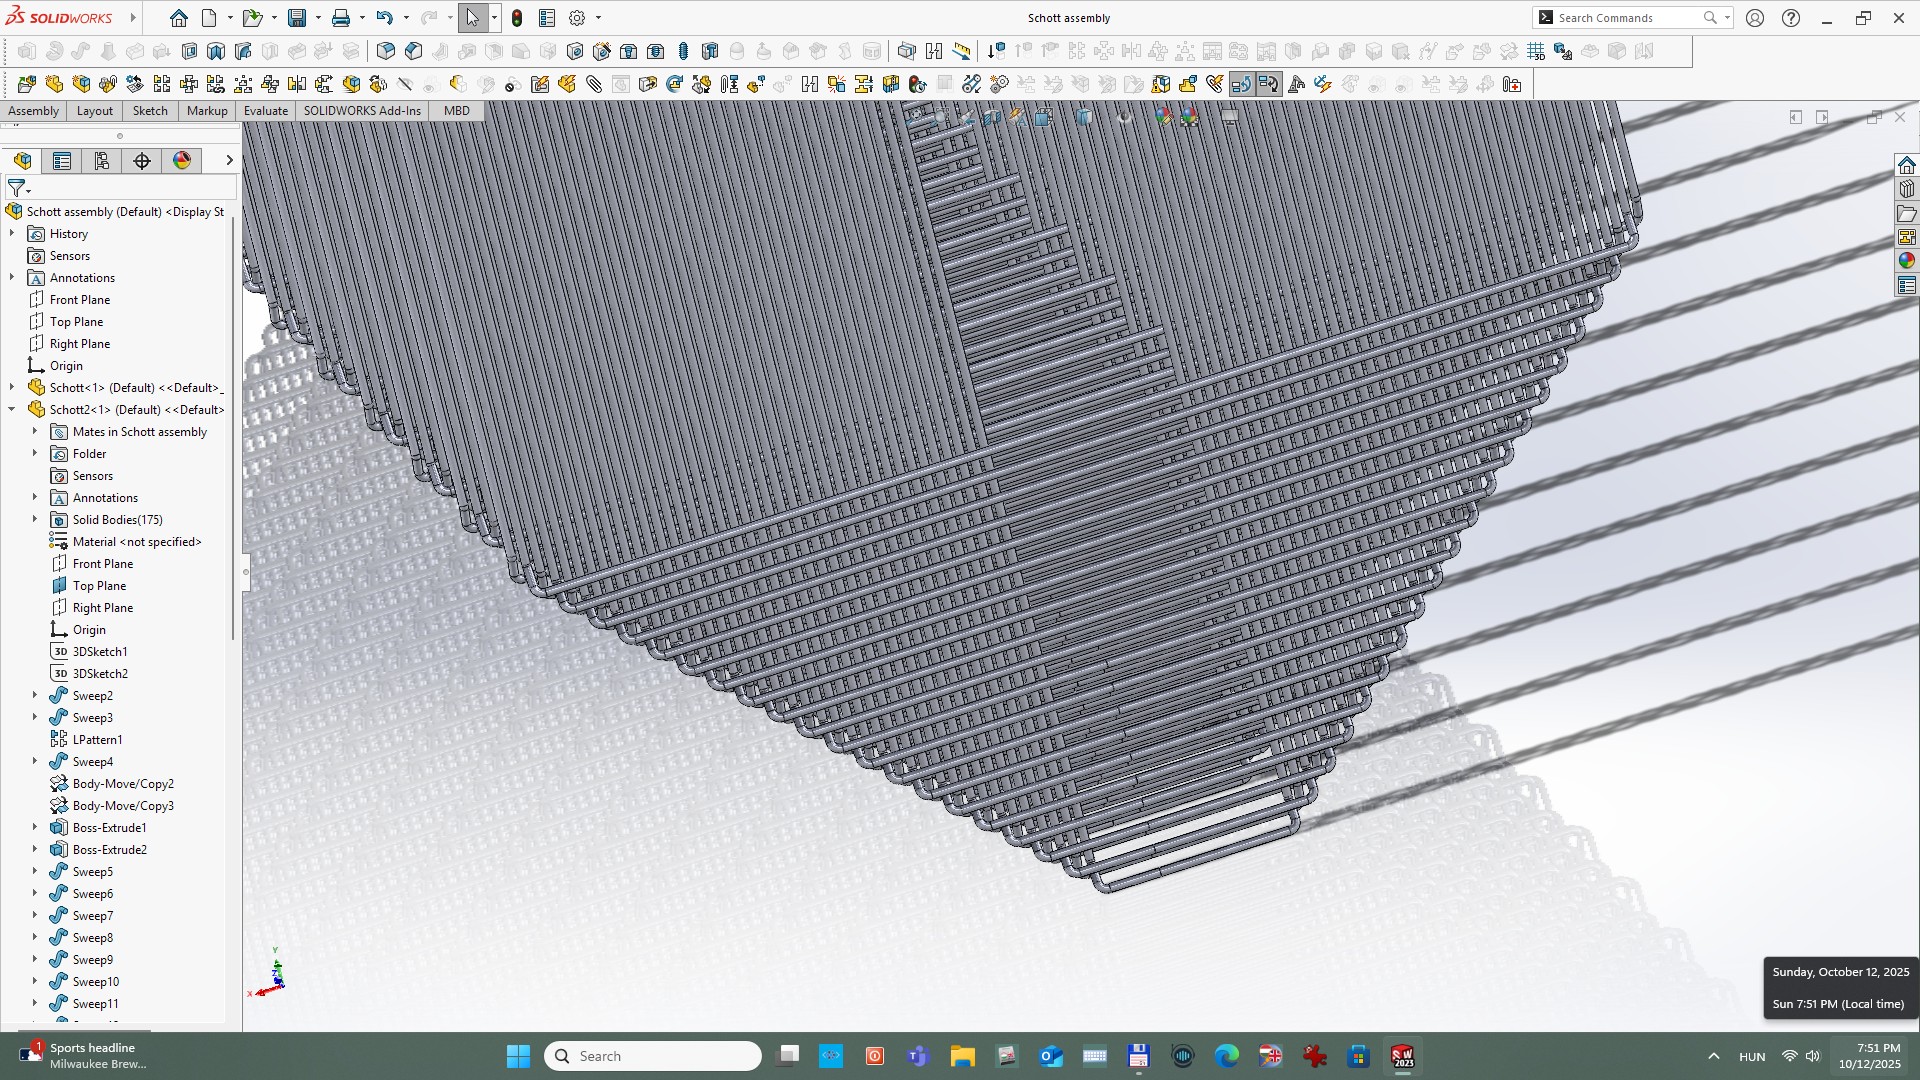Open the Appearances color ball in the task pane
This screenshot has height=1080, width=1920.
pyautogui.click(x=1907, y=260)
